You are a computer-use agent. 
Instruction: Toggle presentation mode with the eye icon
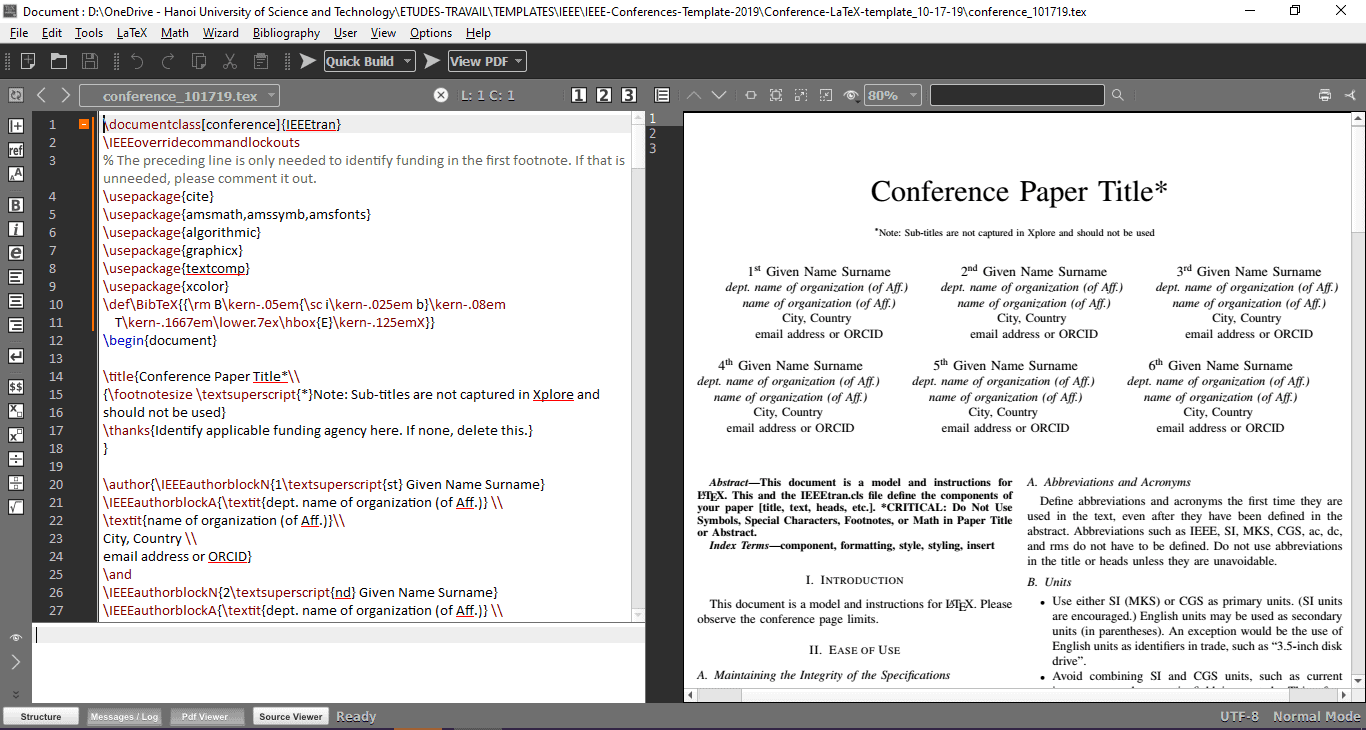click(x=851, y=94)
